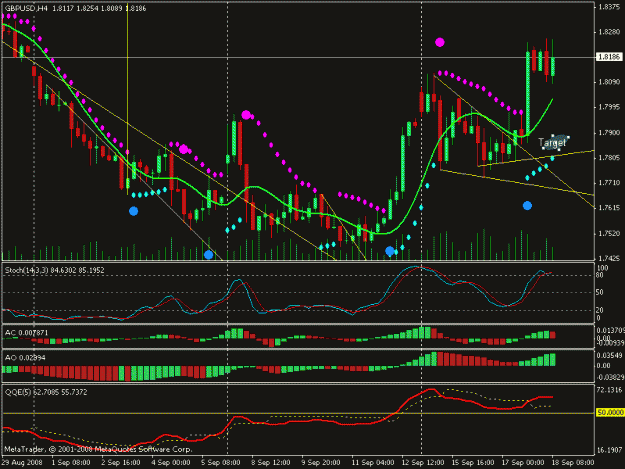
Task: Click the QQE scale value 16.1907
Action: pyautogui.click(x=609, y=450)
